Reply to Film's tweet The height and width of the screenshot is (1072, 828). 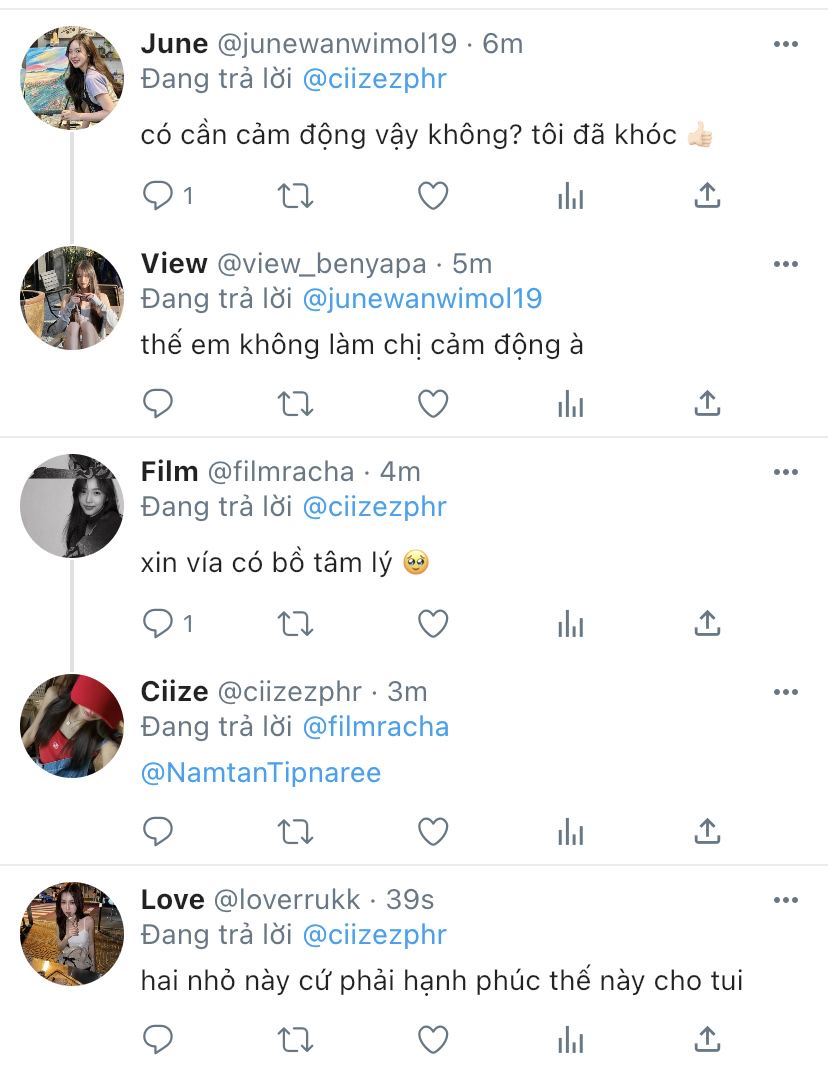coord(158,624)
